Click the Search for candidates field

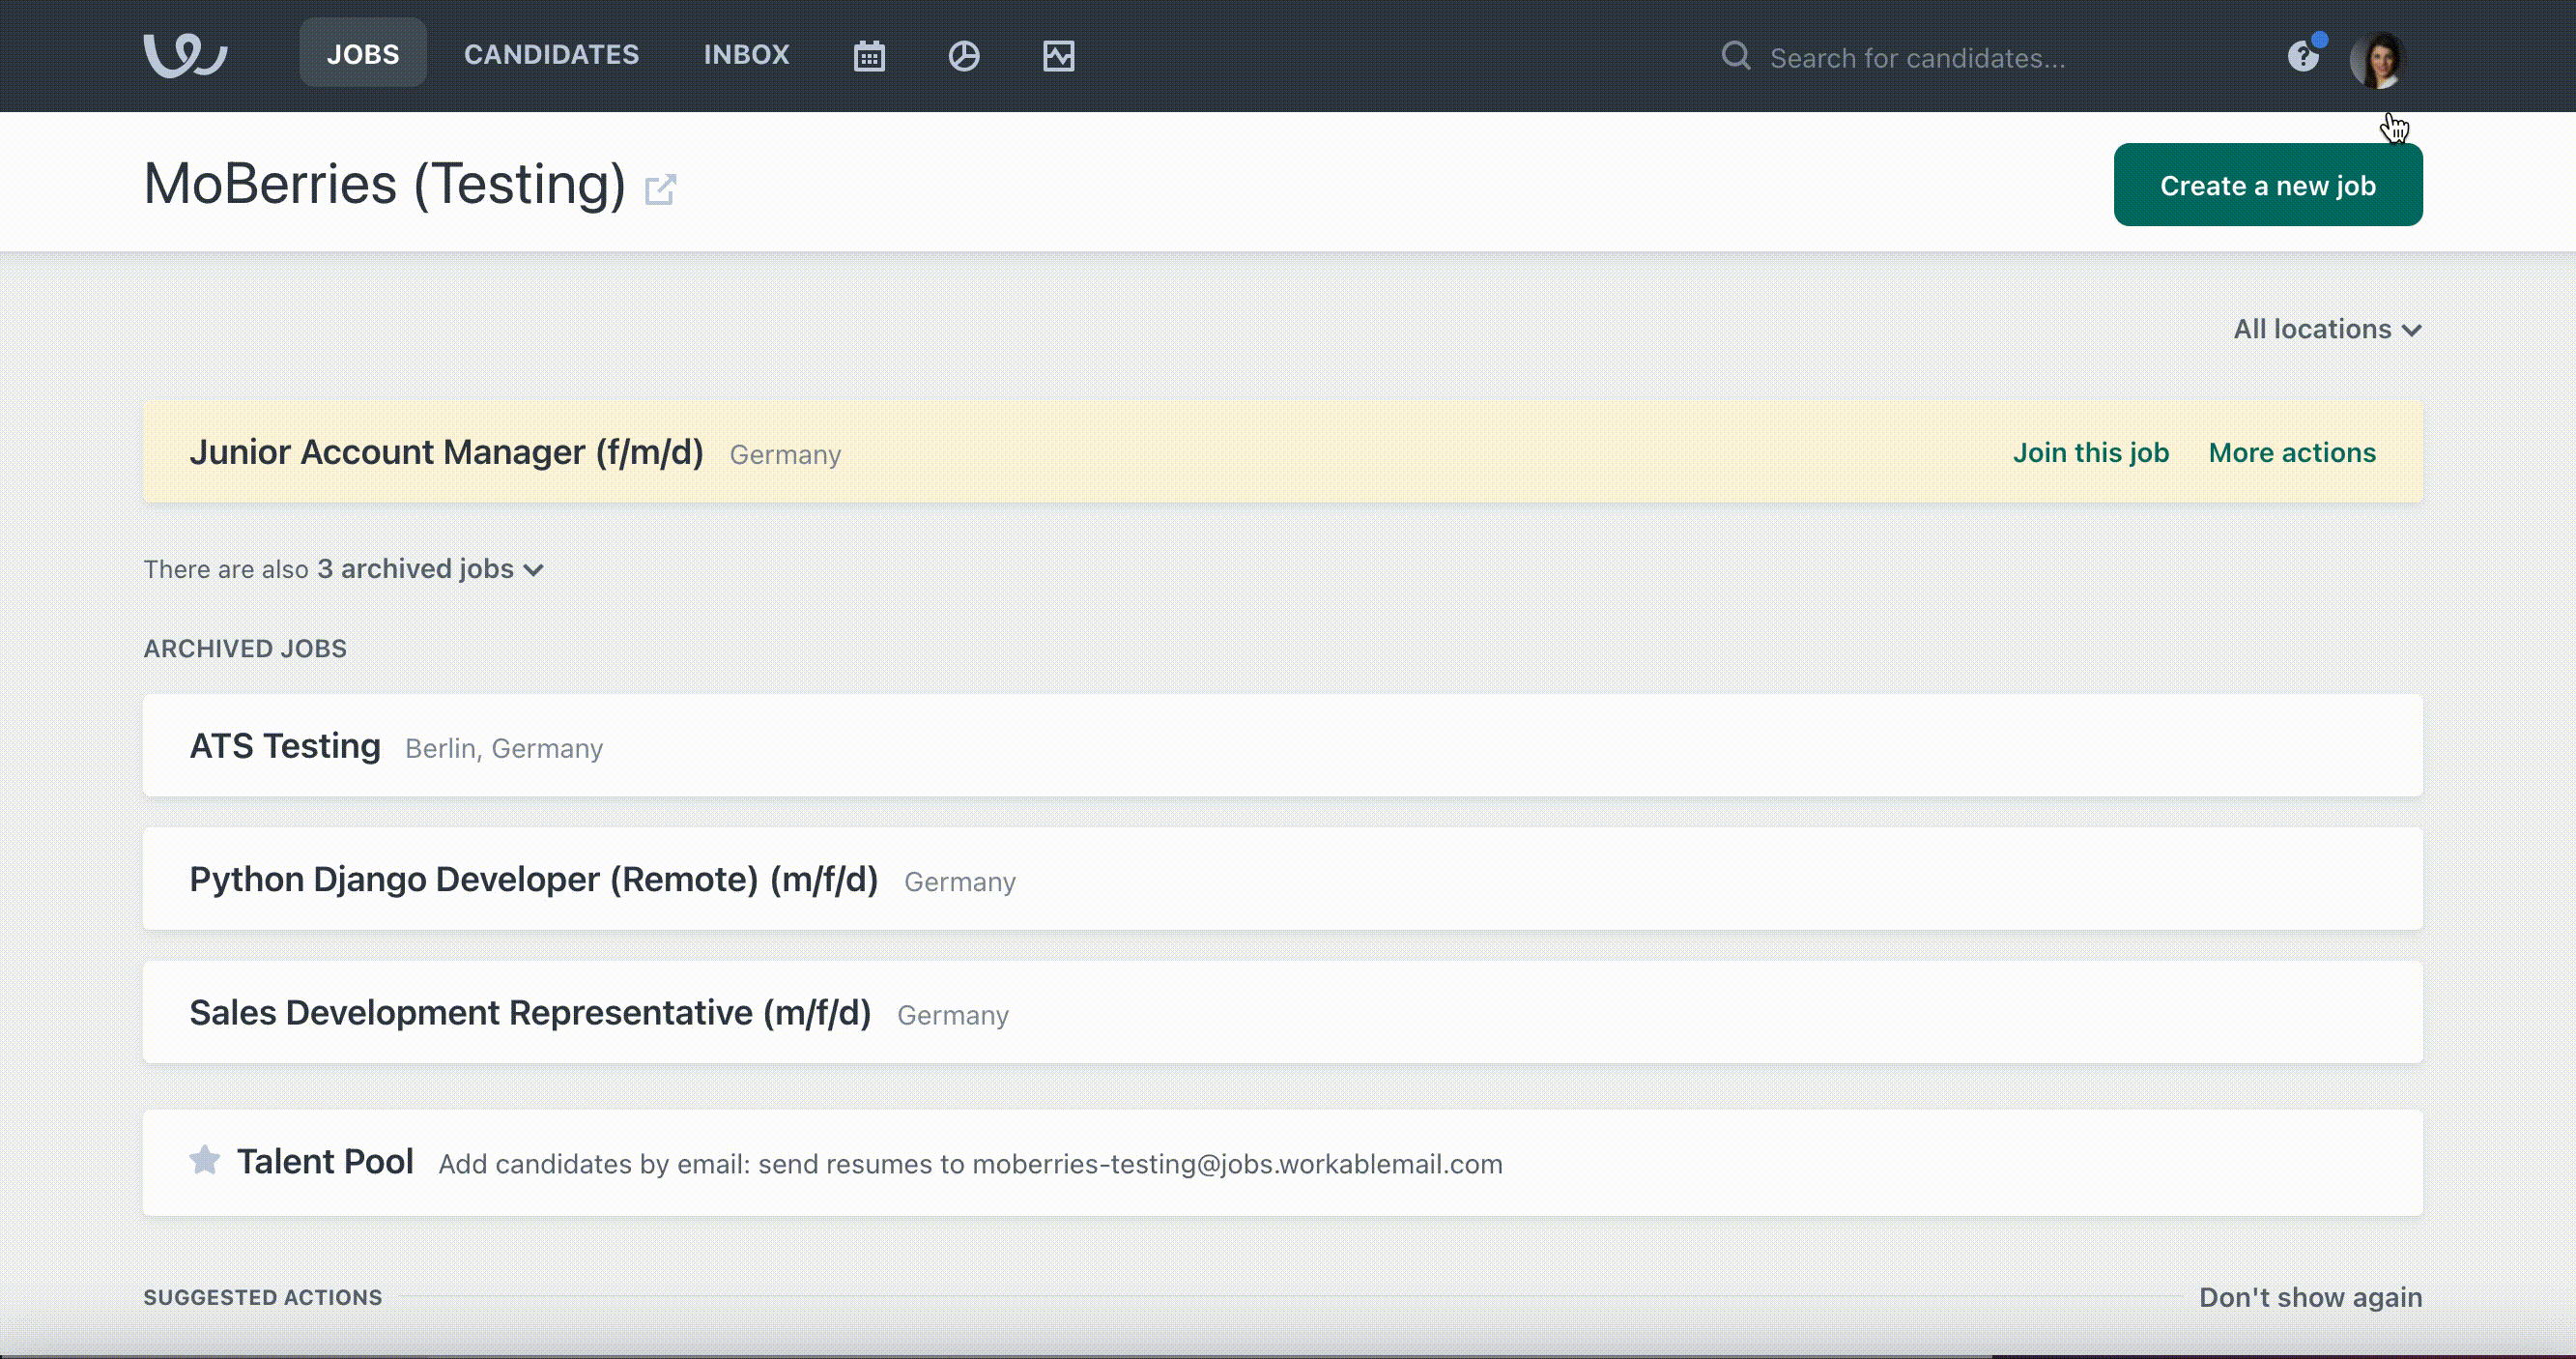[1917, 58]
